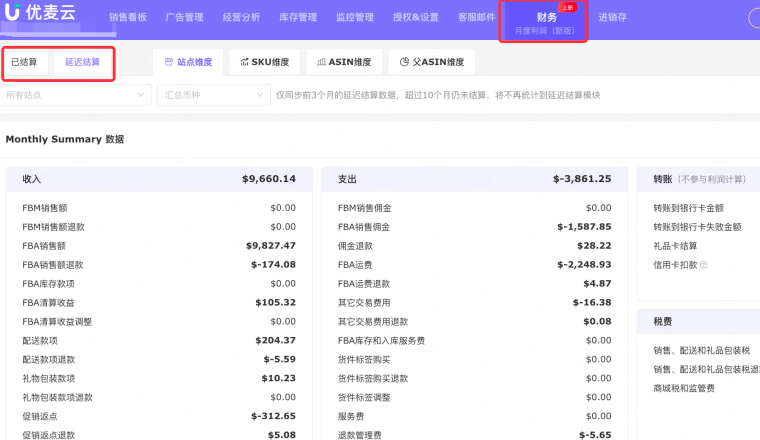Select the ASIN维度 tab
The image size is (760, 440).
coord(344,62)
